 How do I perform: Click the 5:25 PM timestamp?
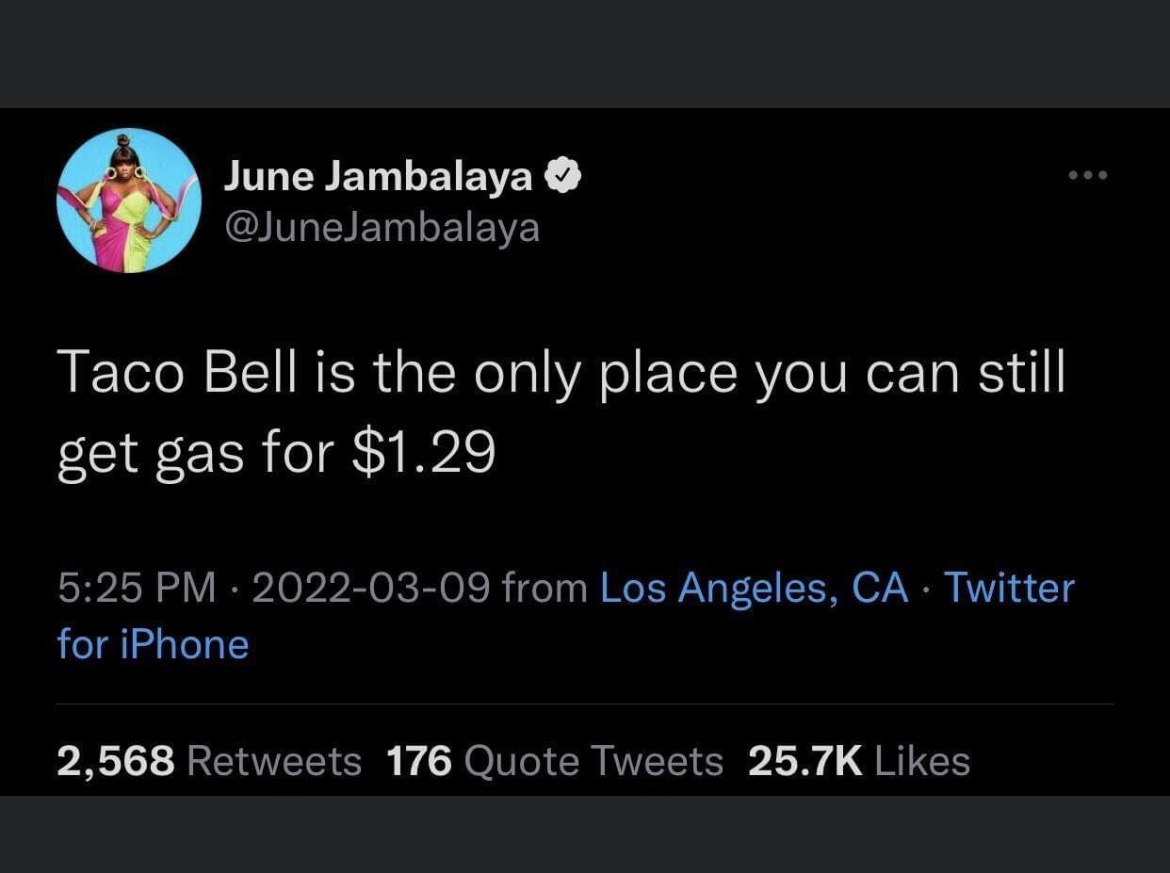click(137, 588)
